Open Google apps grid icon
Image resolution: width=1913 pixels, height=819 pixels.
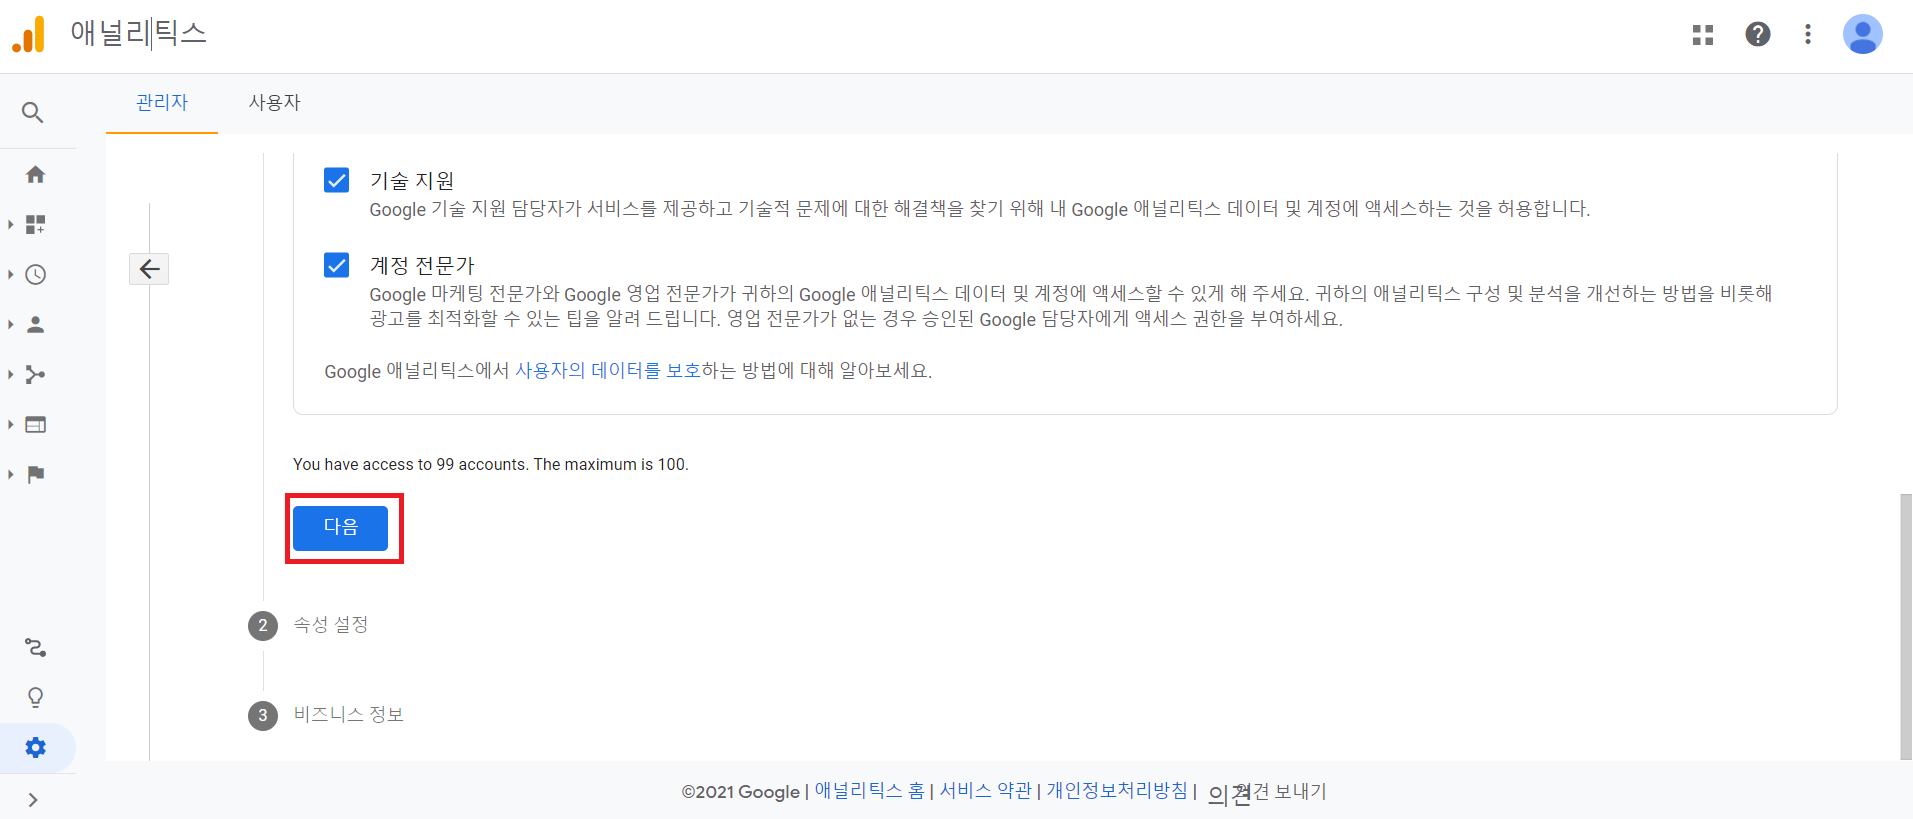click(x=1702, y=35)
